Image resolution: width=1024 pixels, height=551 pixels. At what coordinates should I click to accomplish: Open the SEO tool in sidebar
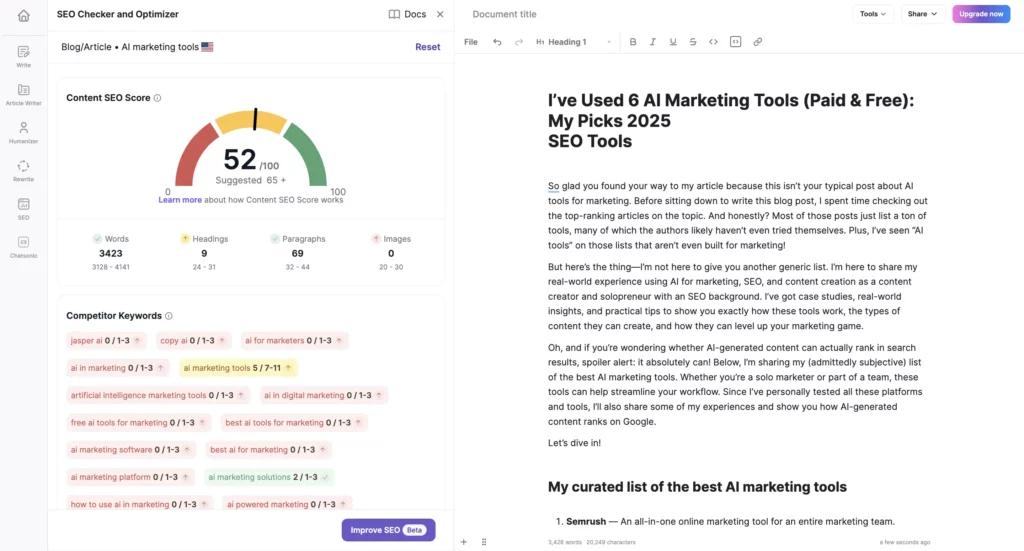pyautogui.click(x=24, y=209)
